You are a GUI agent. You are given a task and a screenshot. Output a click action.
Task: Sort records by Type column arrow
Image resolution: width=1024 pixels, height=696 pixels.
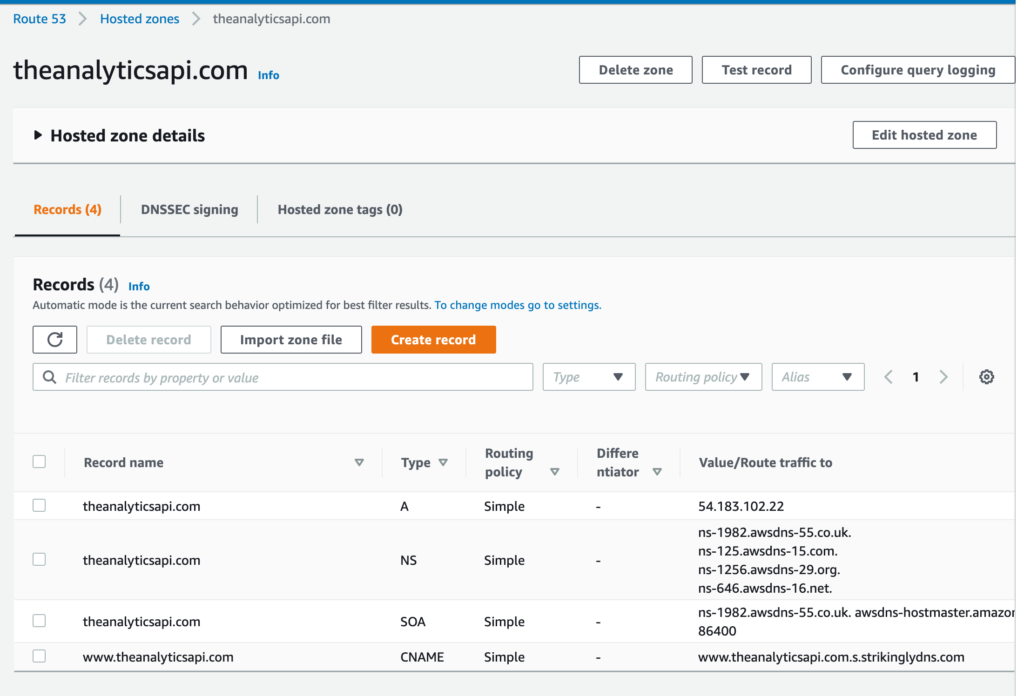click(x=443, y=463)
